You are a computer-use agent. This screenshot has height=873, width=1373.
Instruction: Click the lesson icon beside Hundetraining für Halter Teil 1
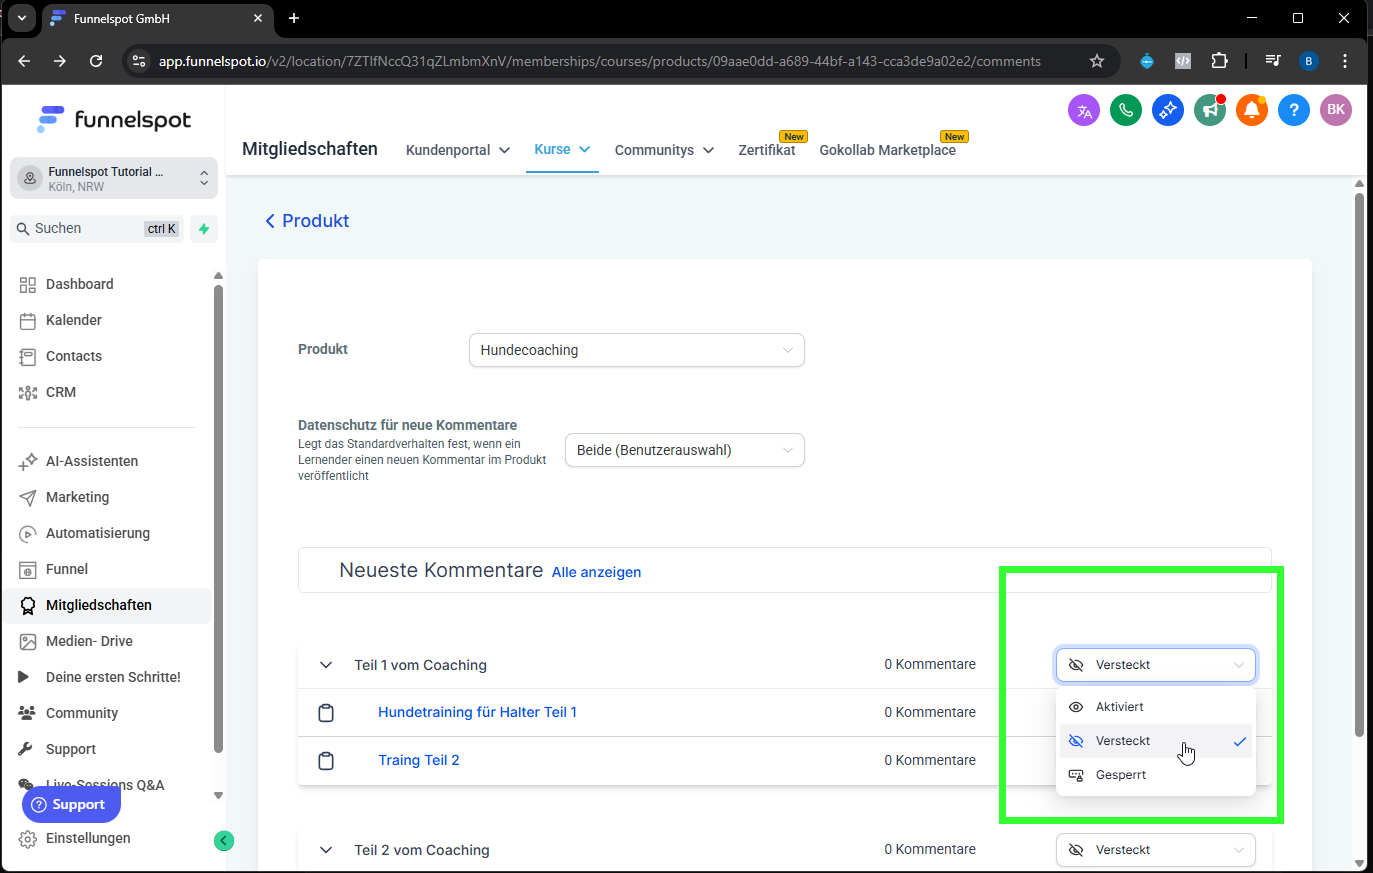click(326, 713)
